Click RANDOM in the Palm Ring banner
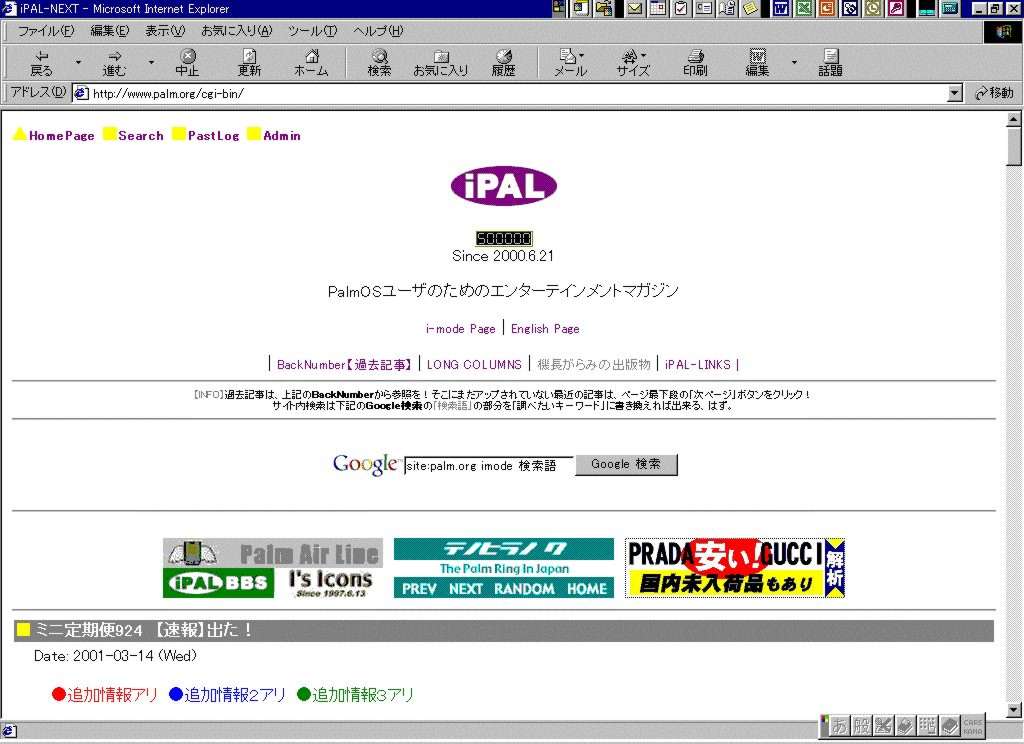The height and width of the screenshot is (744, 1024). tap(524, 589)
